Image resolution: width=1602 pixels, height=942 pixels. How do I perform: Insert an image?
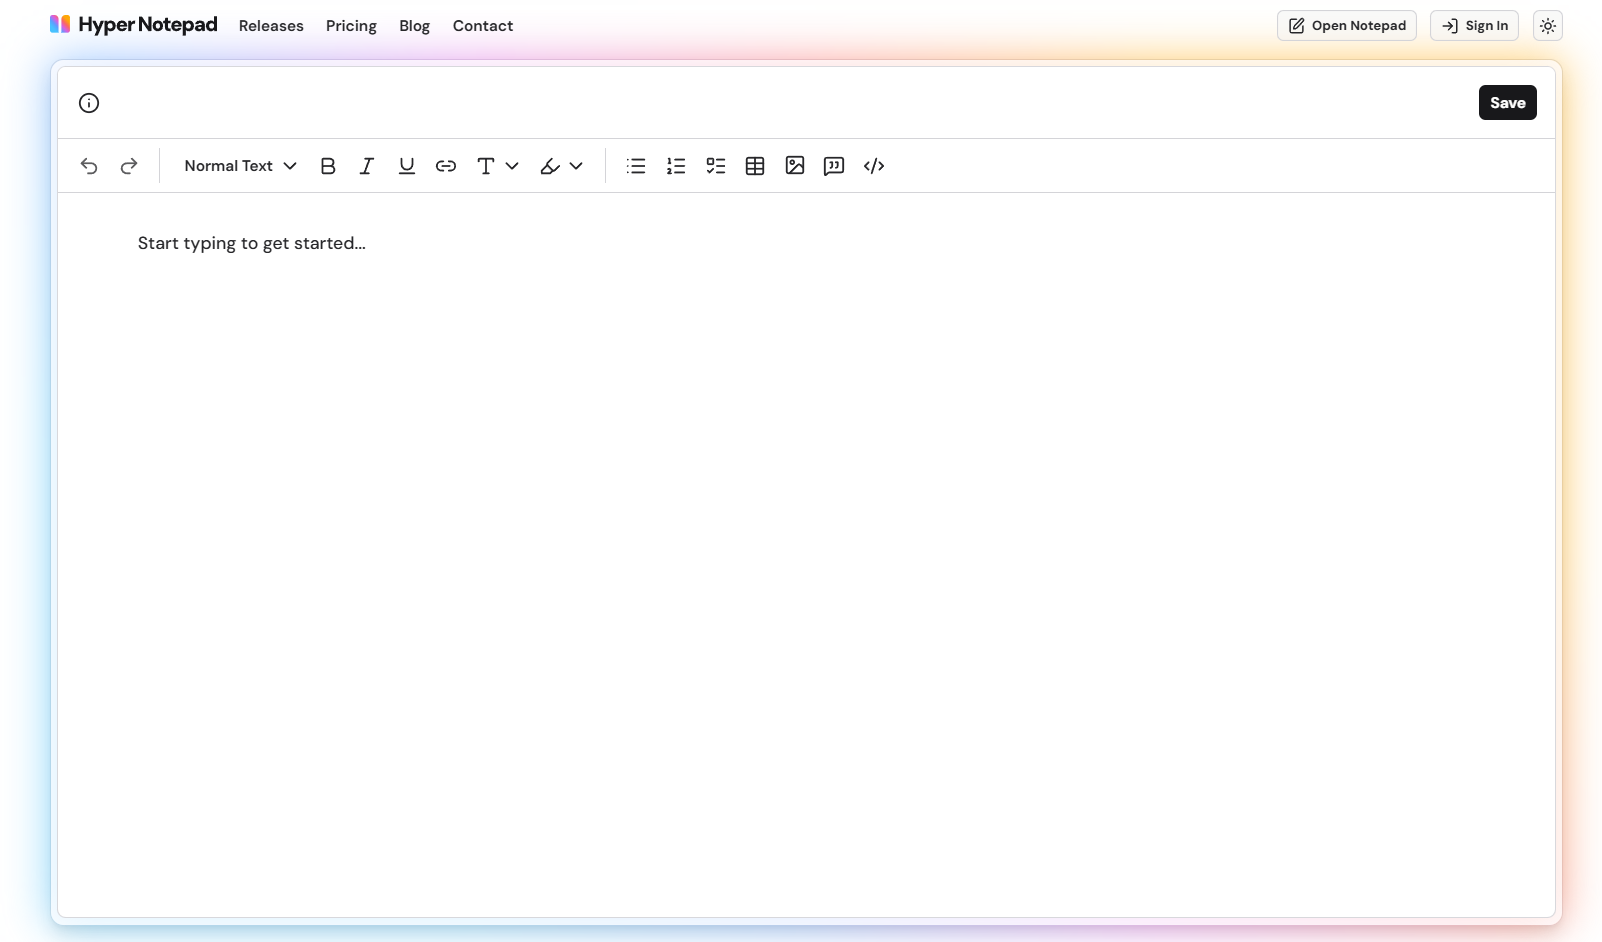coord(795,166)
